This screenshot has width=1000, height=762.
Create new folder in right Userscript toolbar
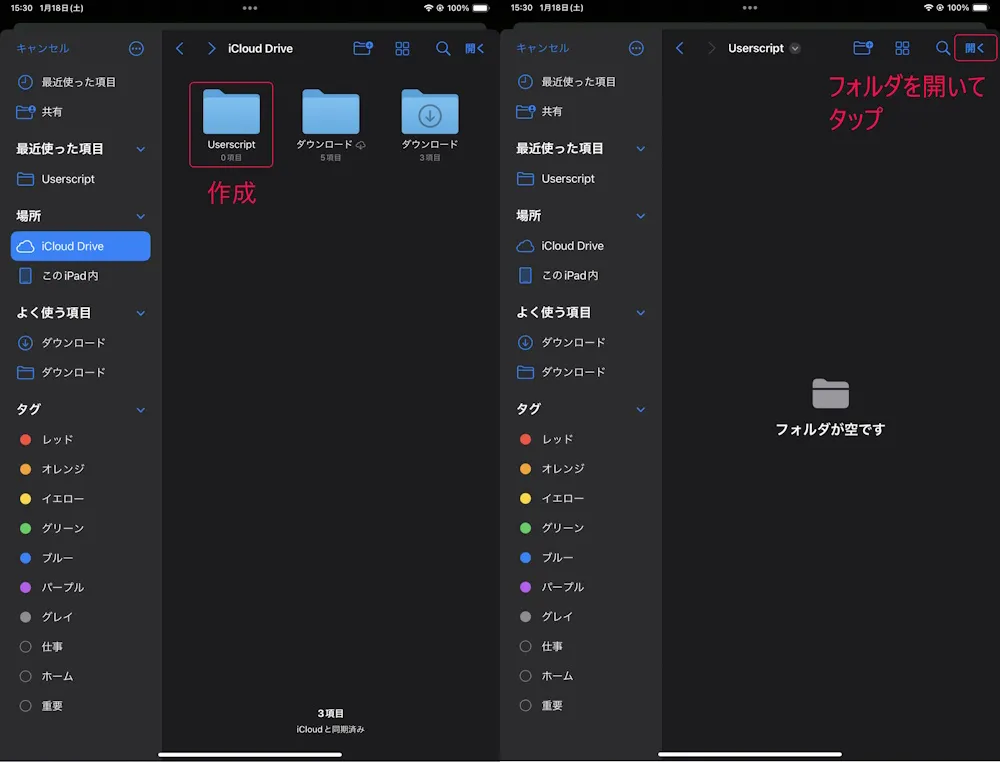863,48
